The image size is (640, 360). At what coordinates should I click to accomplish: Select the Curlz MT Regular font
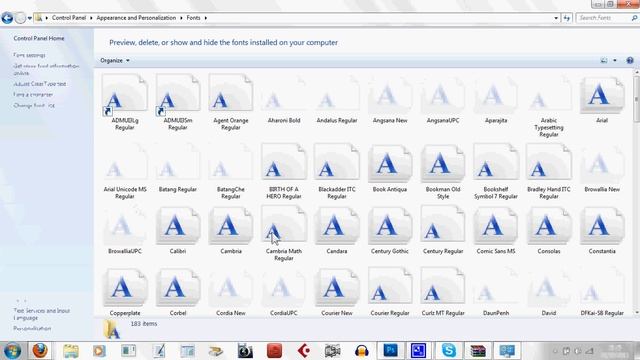click(x=443, y=286)
